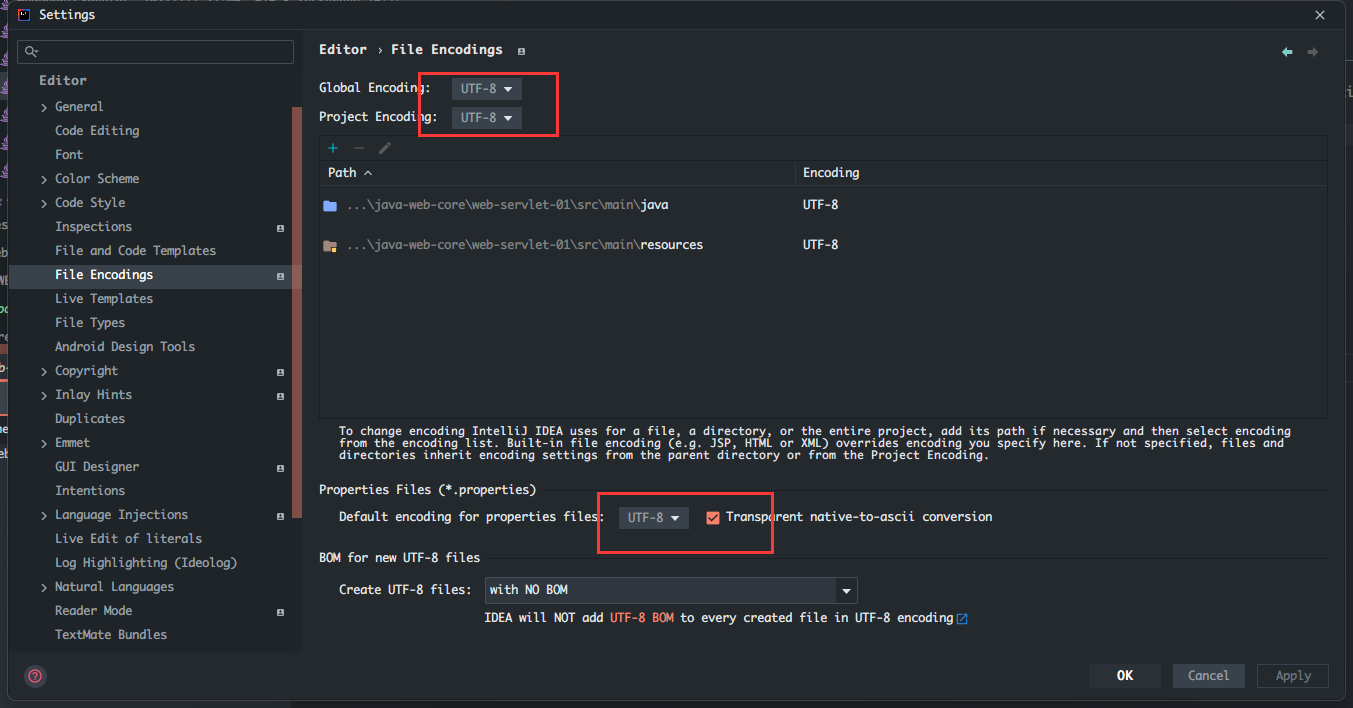Focus the settings search field
Image resolution: width=1353 pixels, height=708 pixels.
(x=156, y=52)
